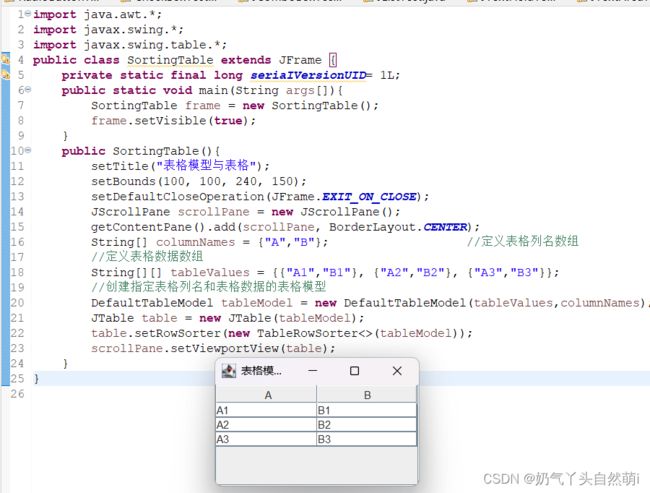Click the serialVersionUID field name
The image size is (650, 493).
pos(308,75)
